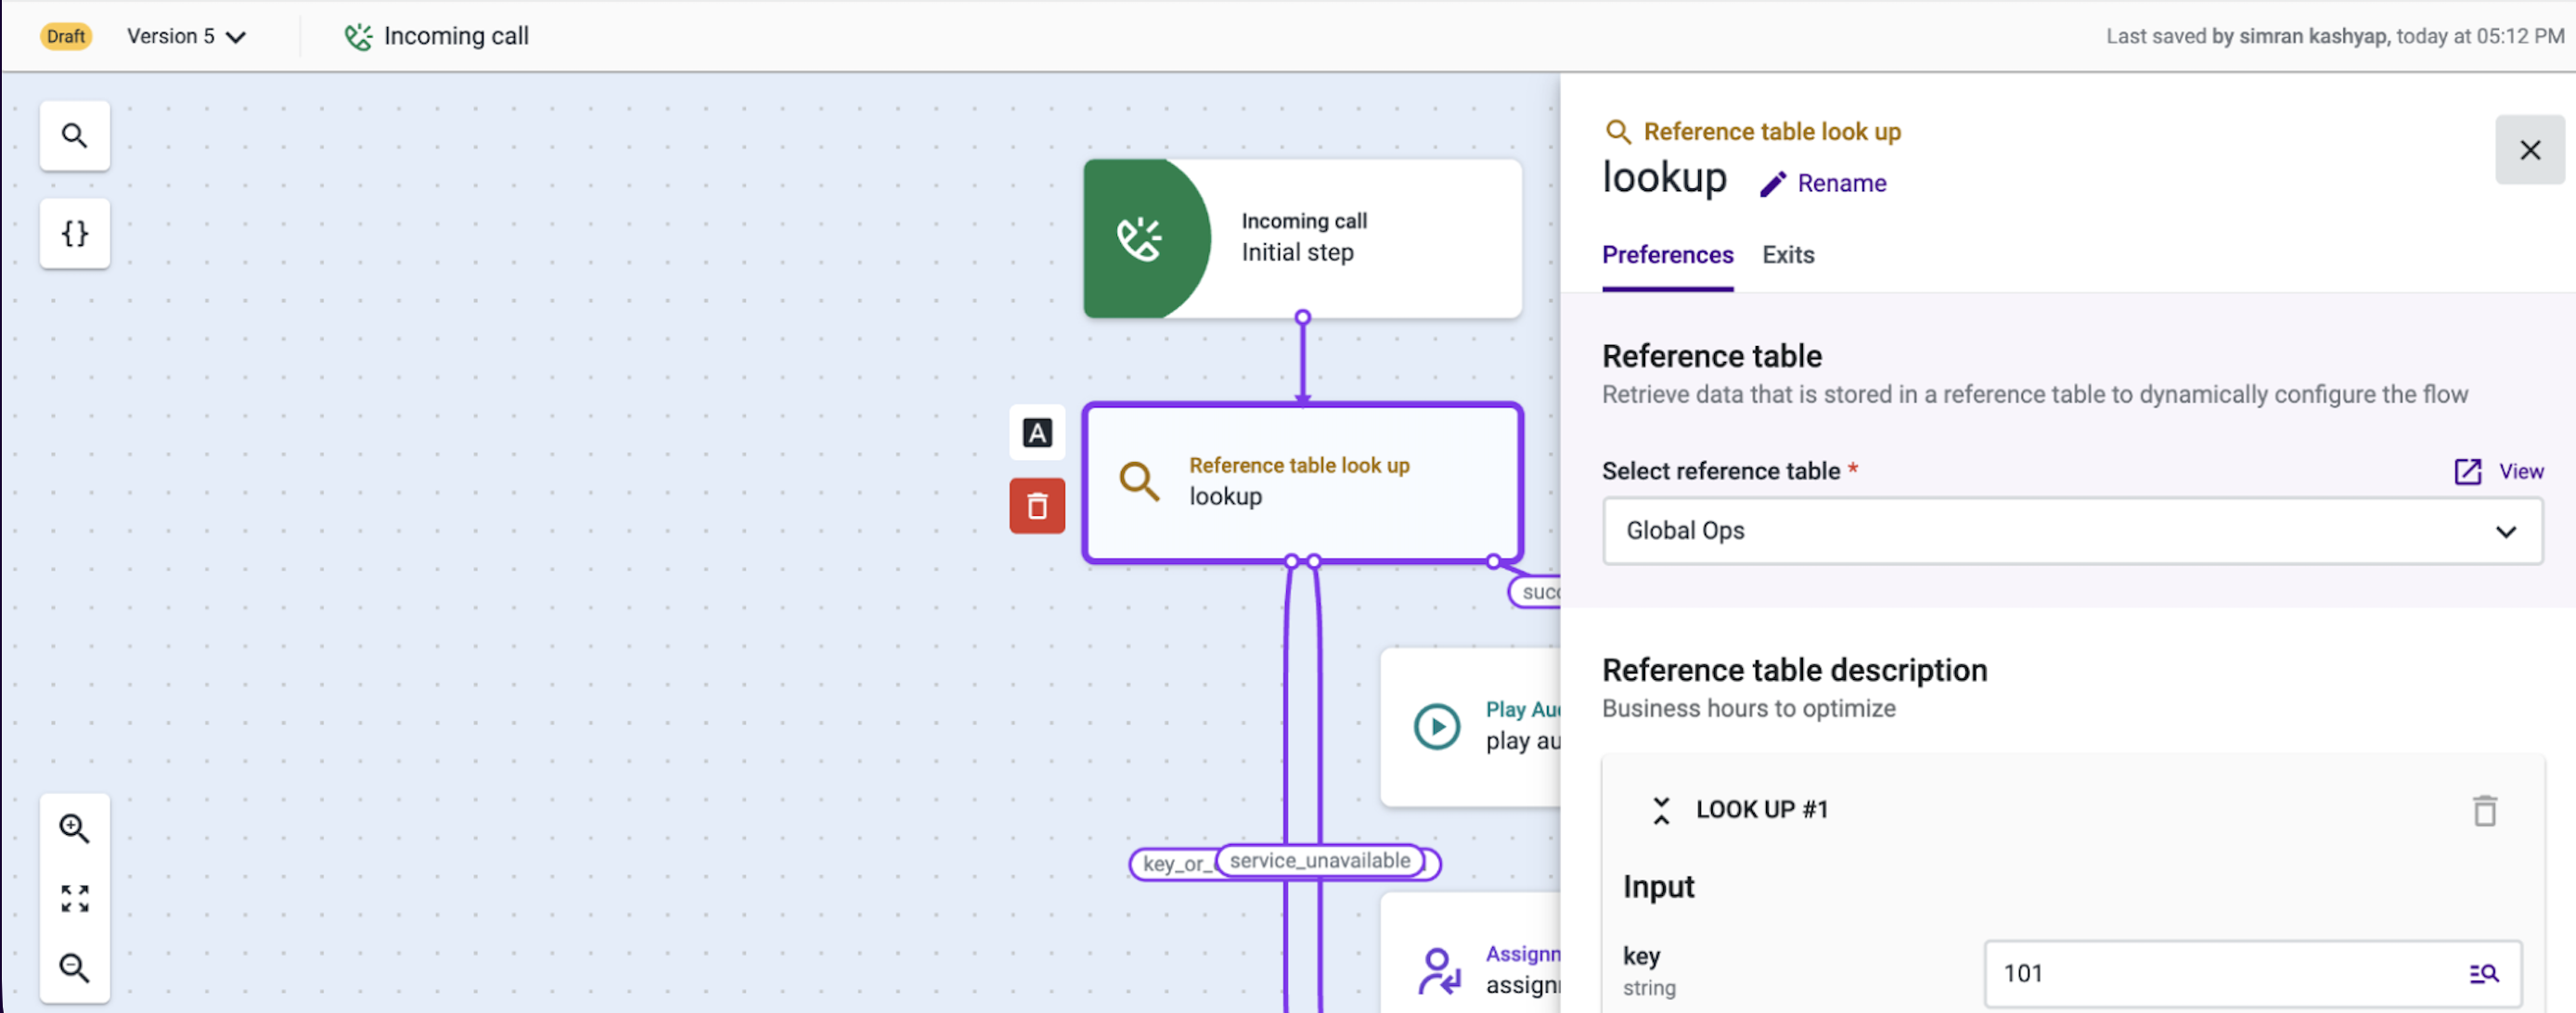This screenshot has height=1013, width=2576.
Task: Click the A annotation button beside lookup node
Action: [1037, 433]
